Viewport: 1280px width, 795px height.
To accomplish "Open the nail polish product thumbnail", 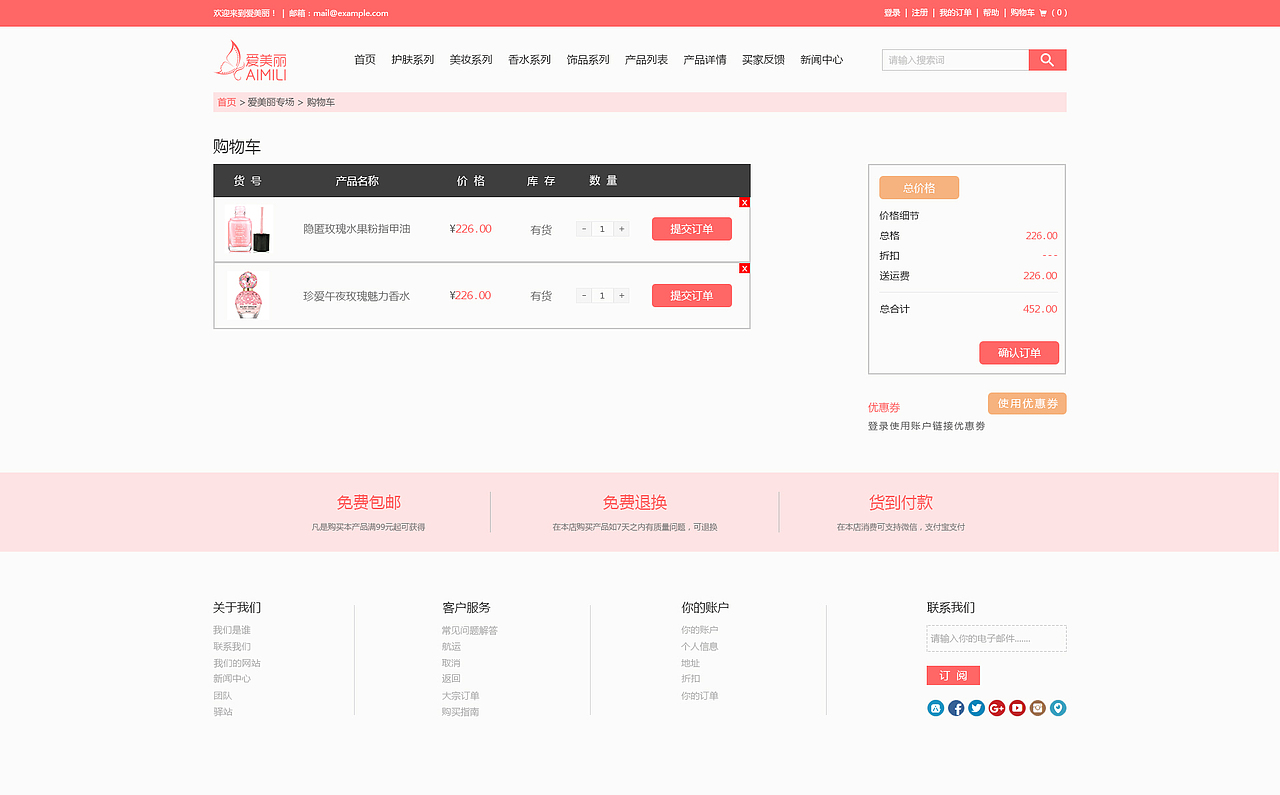I will pyautogui.click(x=248, y=229).
